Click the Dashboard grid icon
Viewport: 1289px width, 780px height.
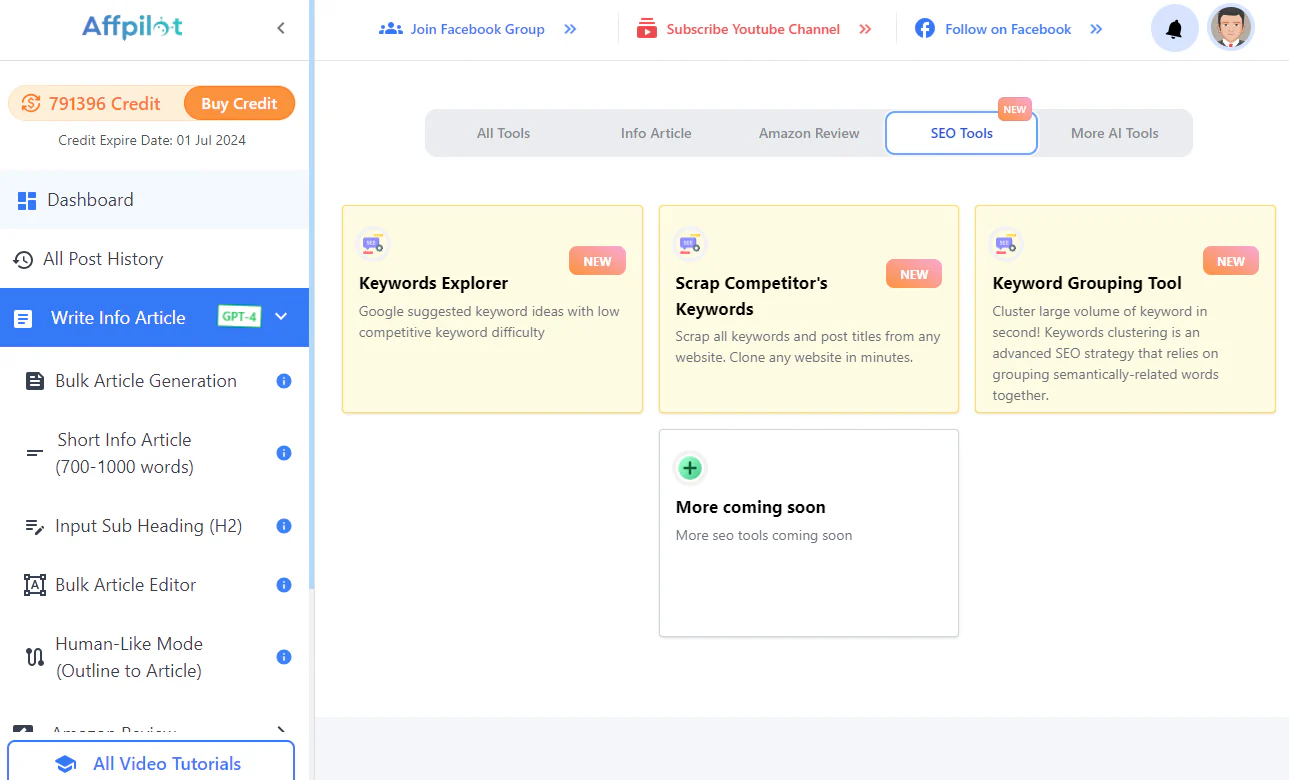27,201
